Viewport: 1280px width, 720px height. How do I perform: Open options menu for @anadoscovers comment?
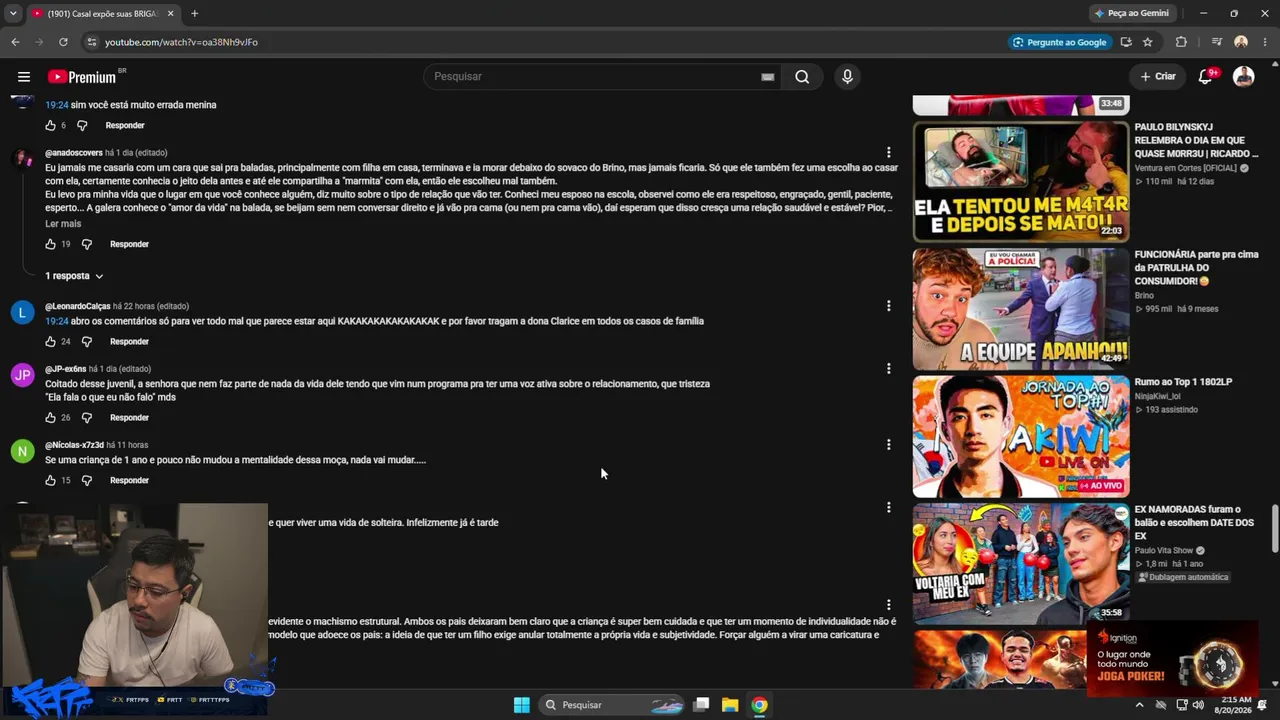[x=888, y=153]
